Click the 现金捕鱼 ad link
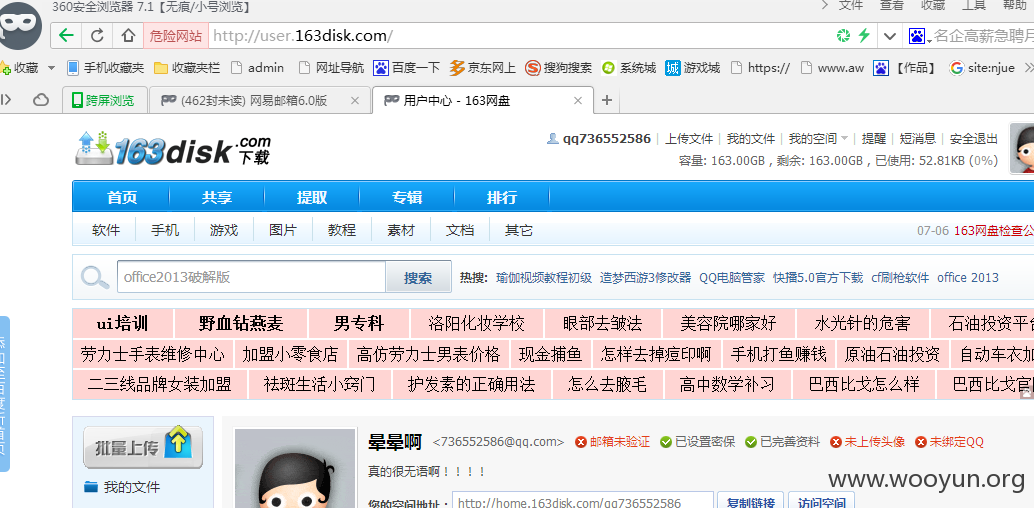The width and height of the screenshot is (1034, 508). [551, 354]
